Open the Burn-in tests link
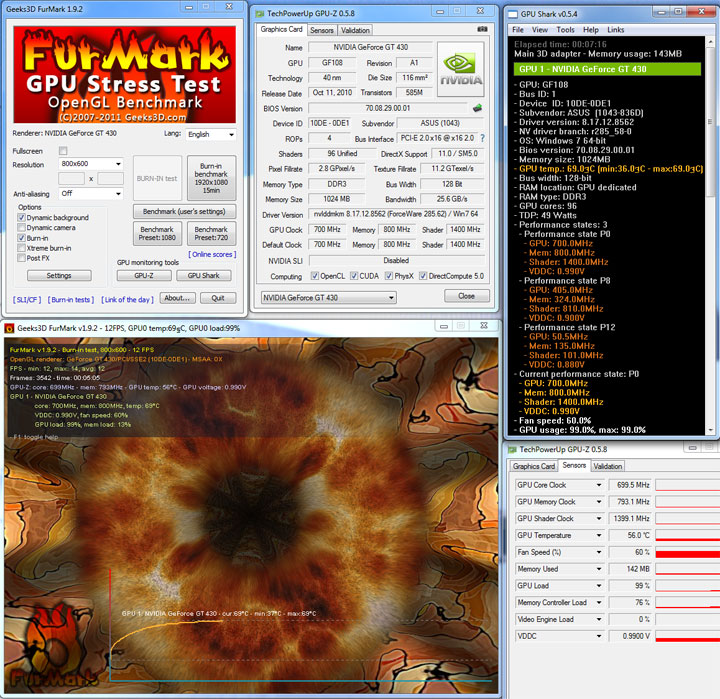This screenshot has width=720, height=699. [x=71, y=299]
